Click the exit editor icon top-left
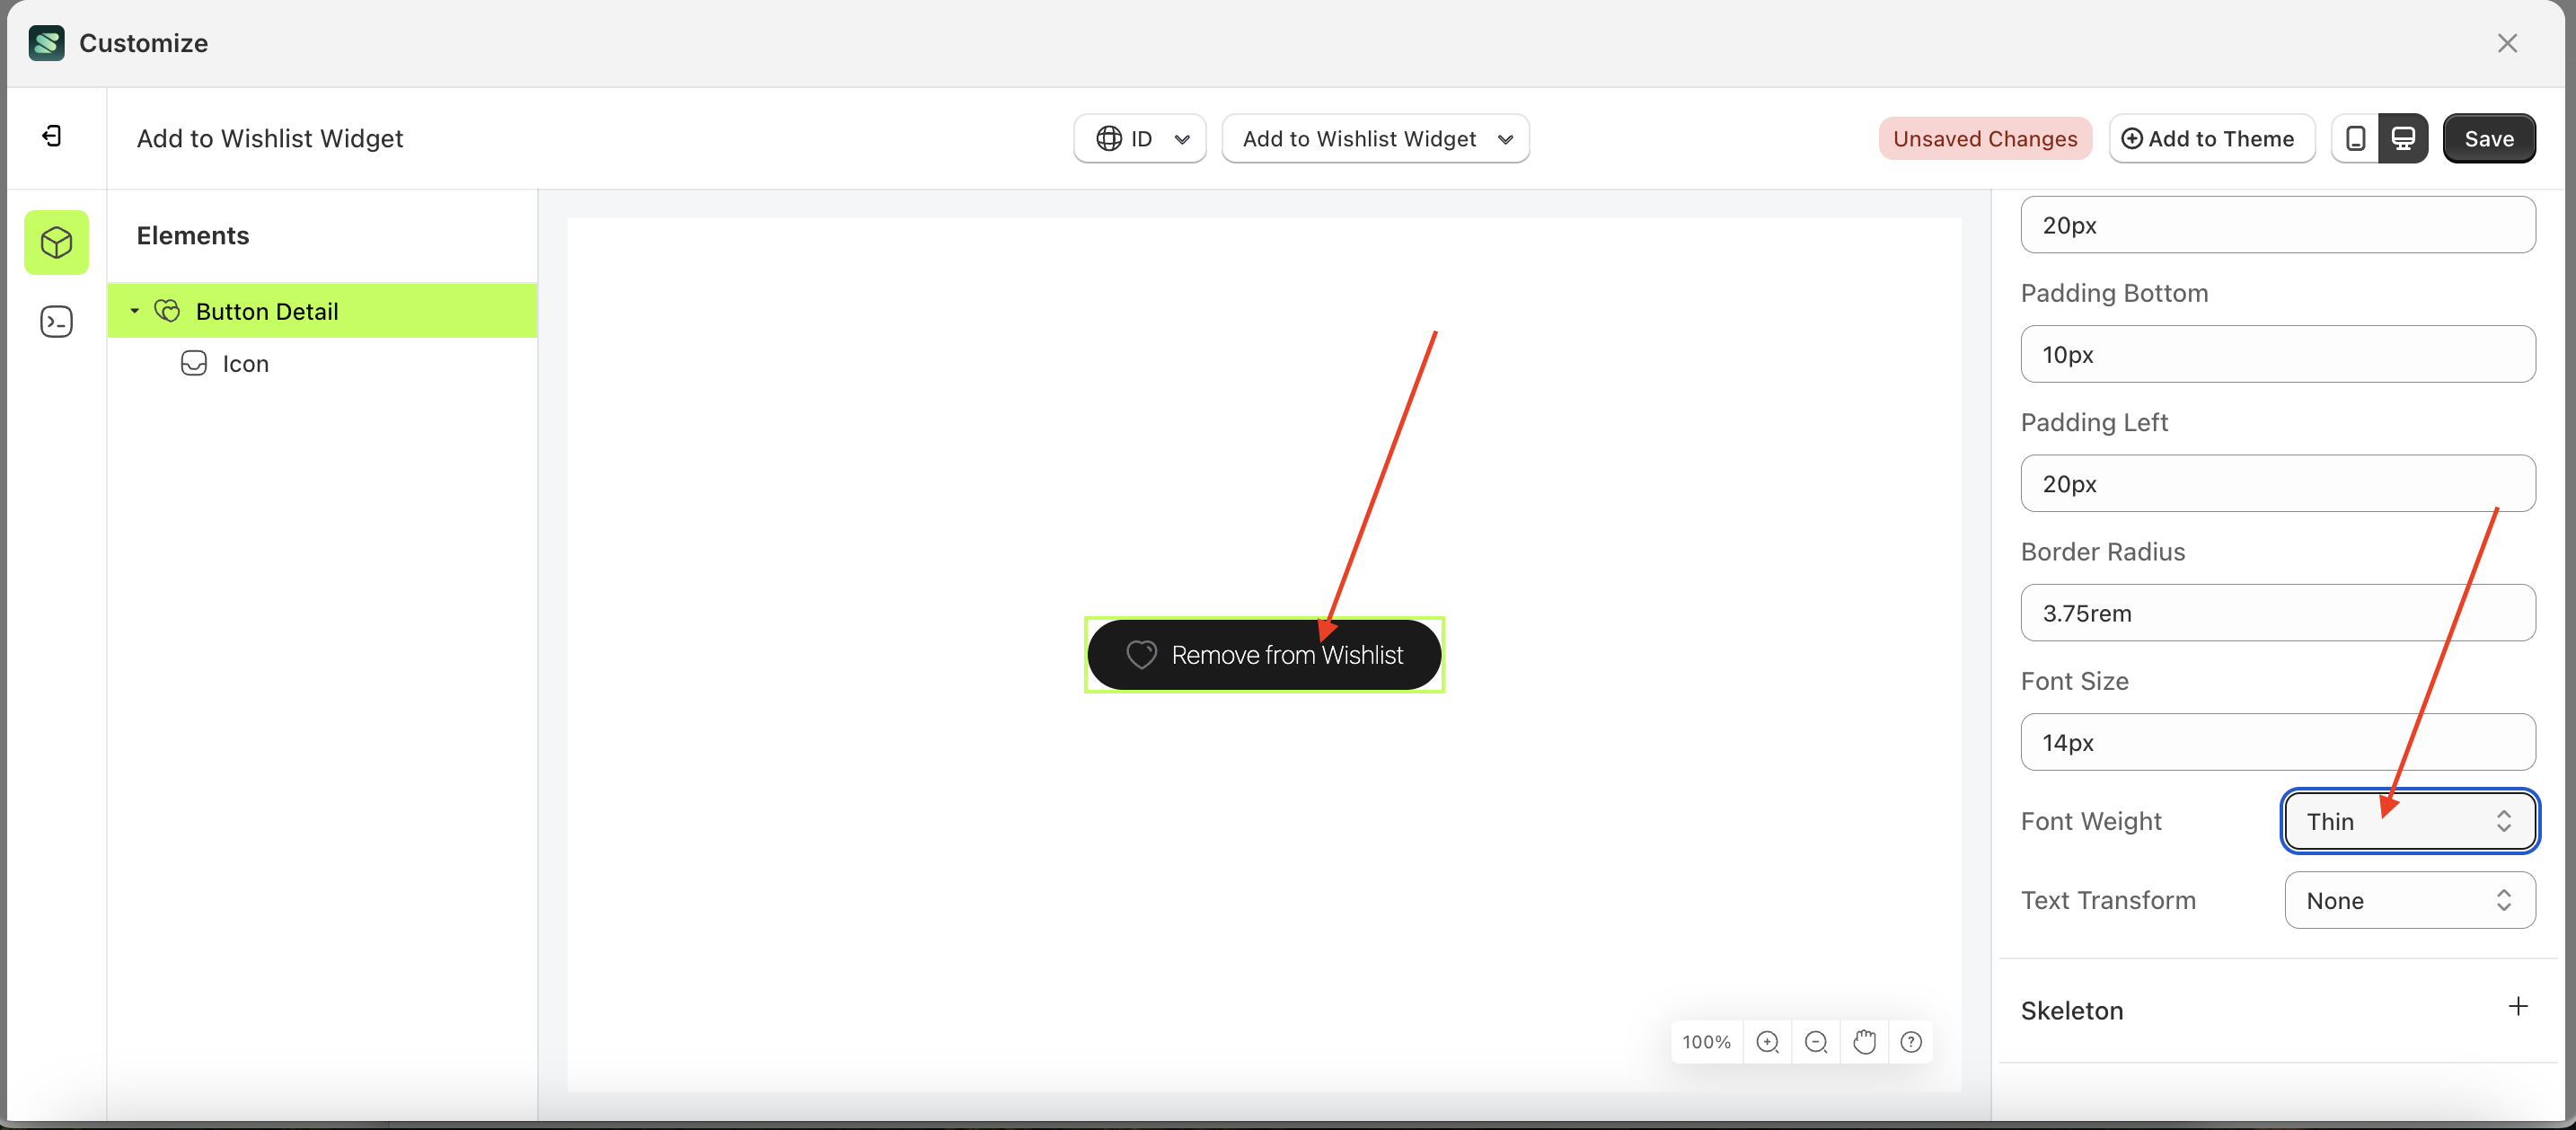 coord(52,135)
